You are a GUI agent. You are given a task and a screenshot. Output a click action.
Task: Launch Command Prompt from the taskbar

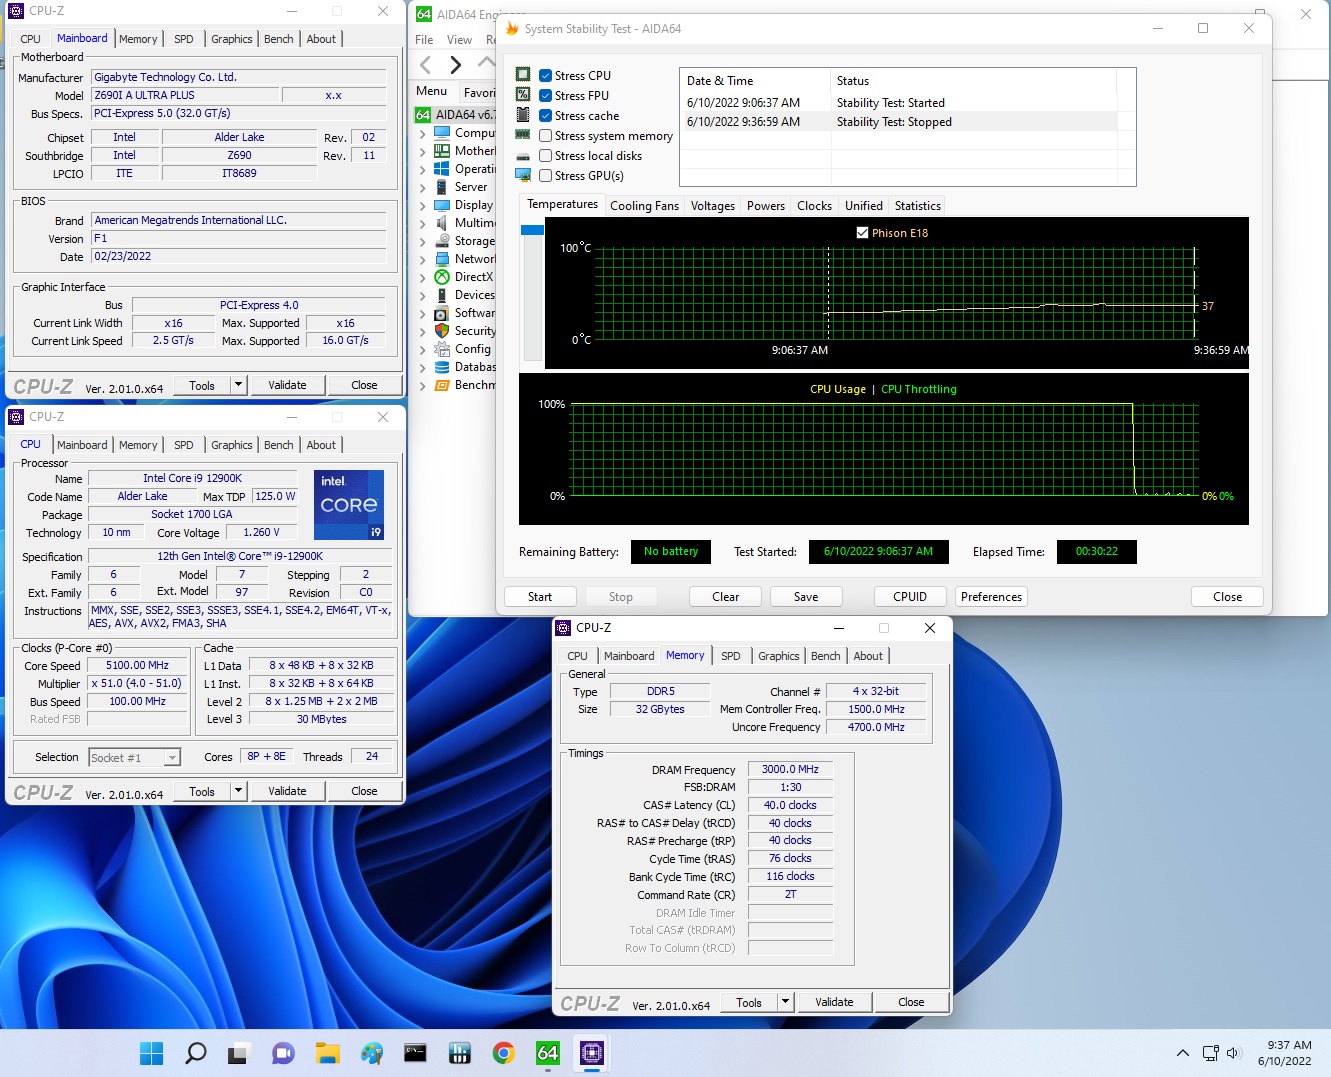coord(415,1053)
